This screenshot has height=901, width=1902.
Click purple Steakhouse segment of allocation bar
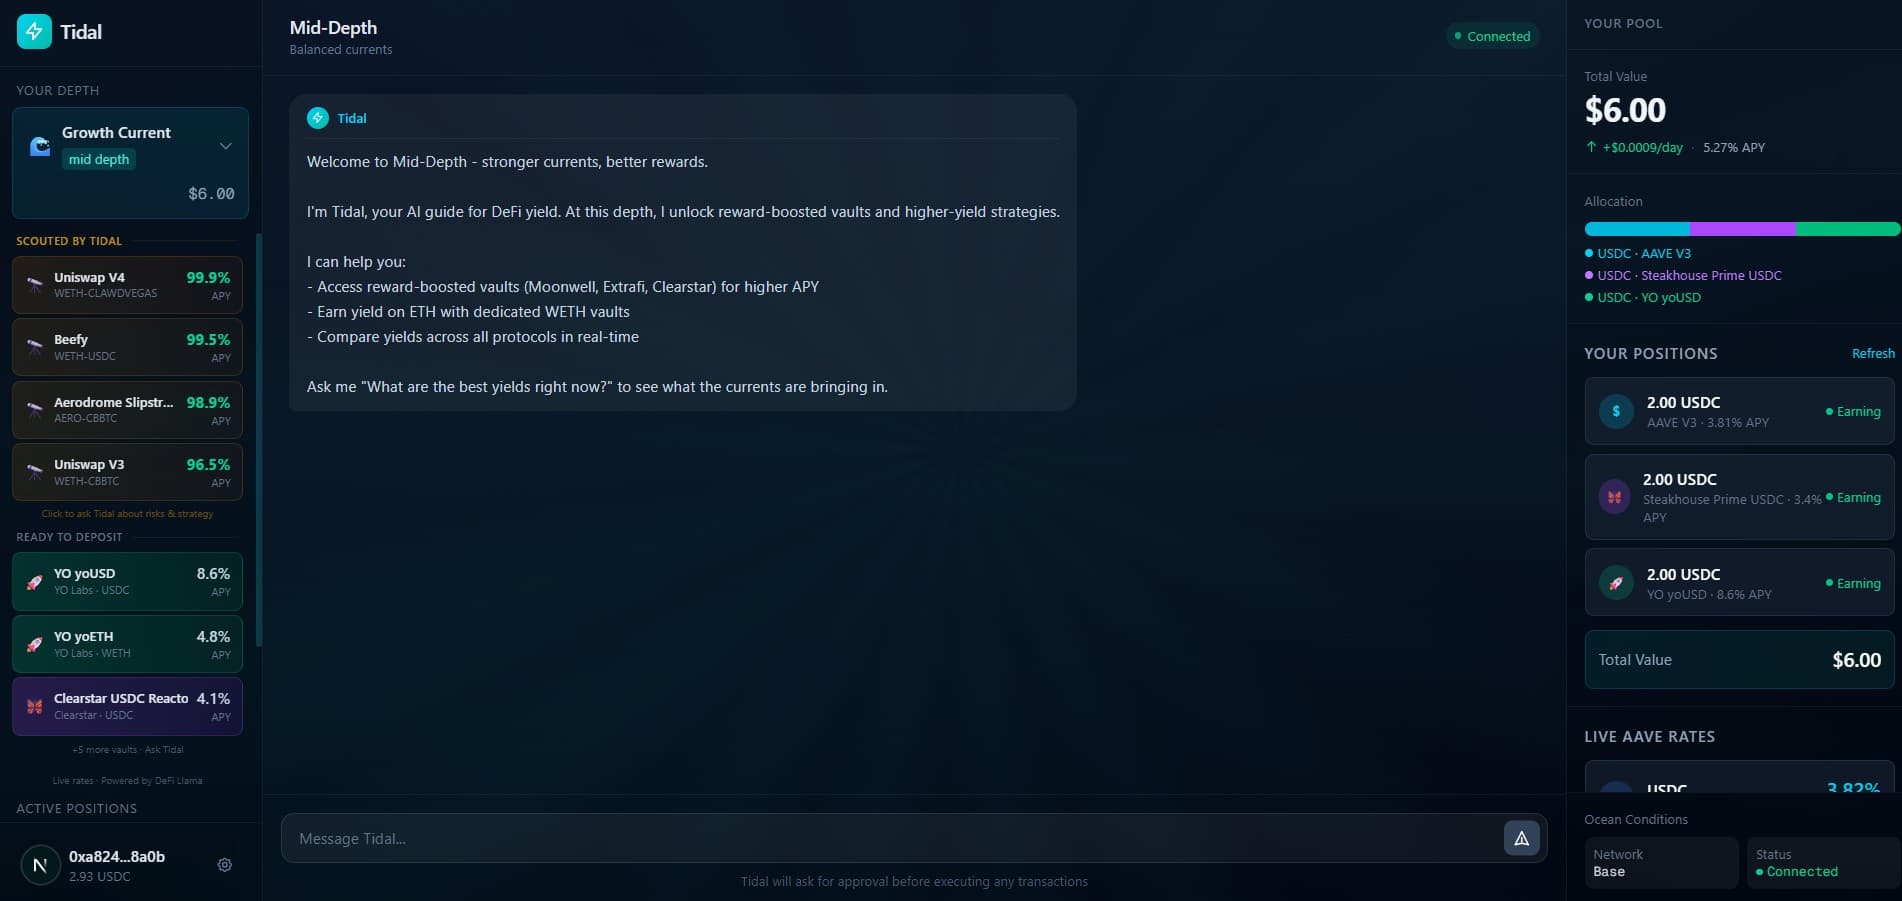tap(1742, 229)
